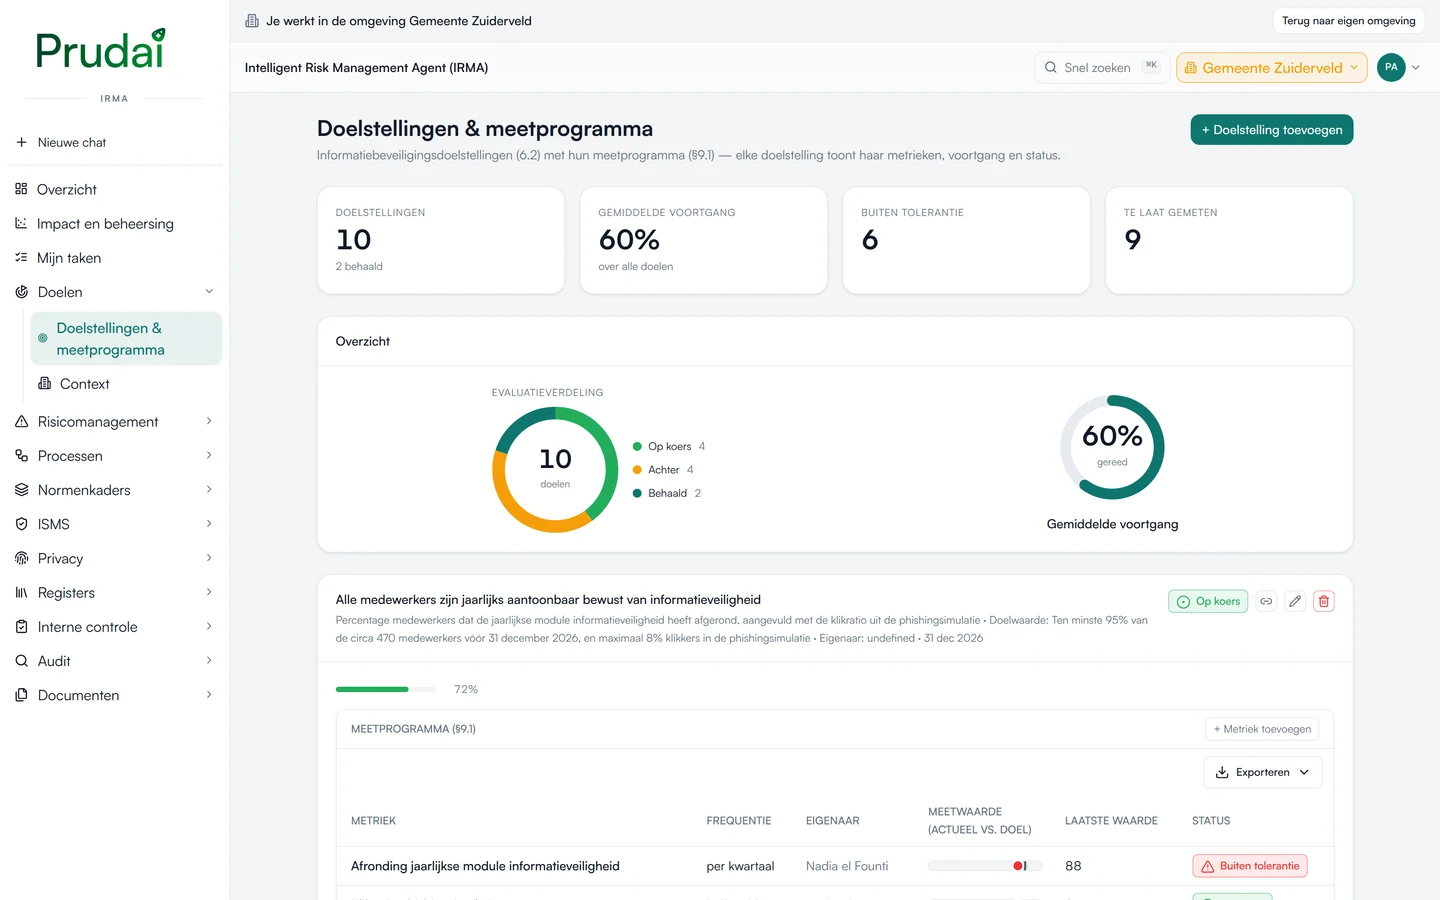Click the Normenkaders layers icon
Image resolution: width=1440 pixels, height=900 pixels.
point(21,490)
